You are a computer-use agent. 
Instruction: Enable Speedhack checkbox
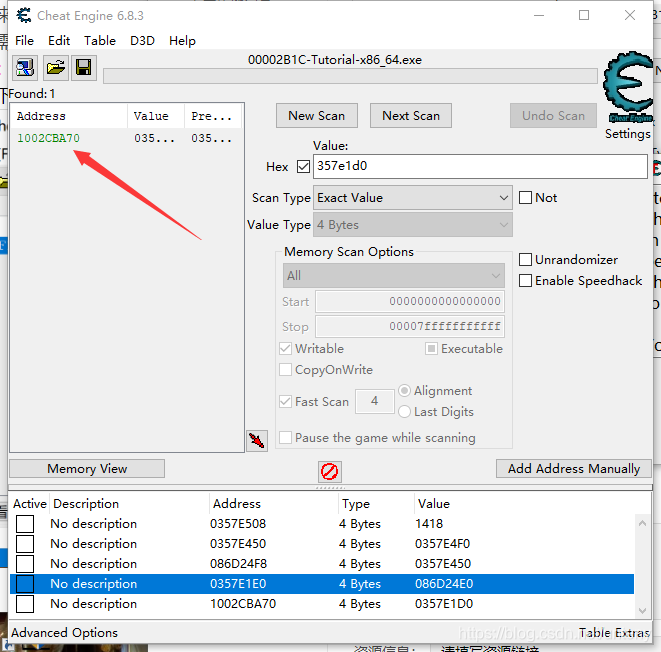525,281
